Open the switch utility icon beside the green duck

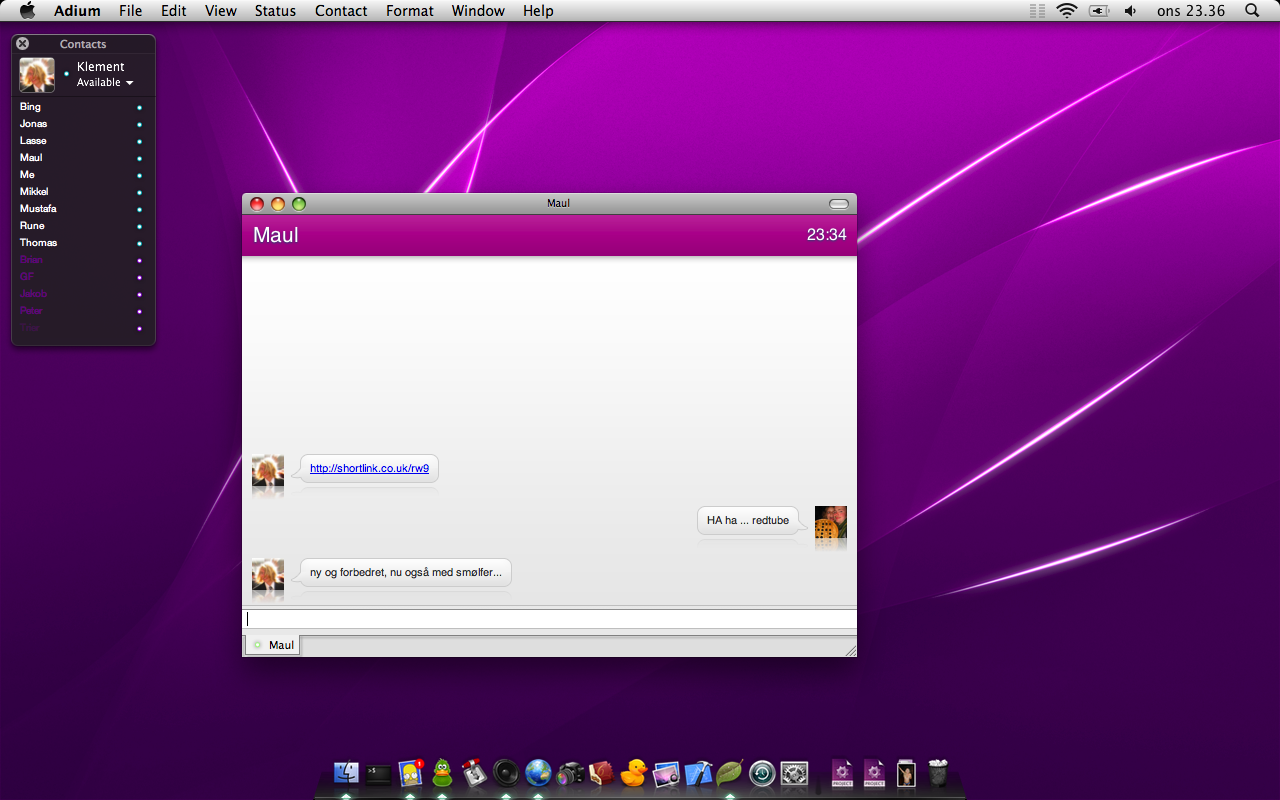(x=474, y=773)
